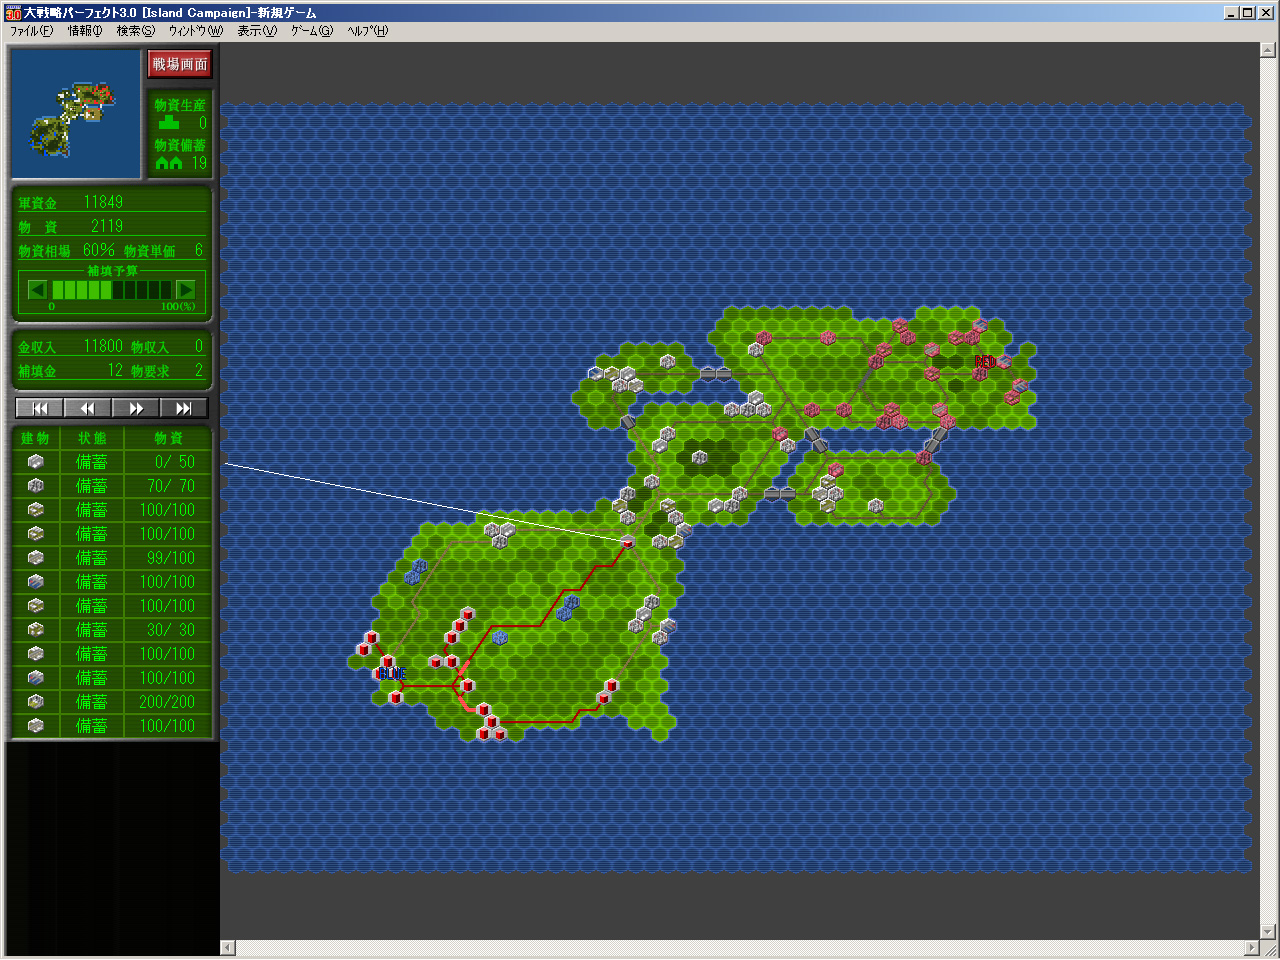Click the 金収入 value 11800
This screenshot has width=1280, height=960.
(103, 346)
